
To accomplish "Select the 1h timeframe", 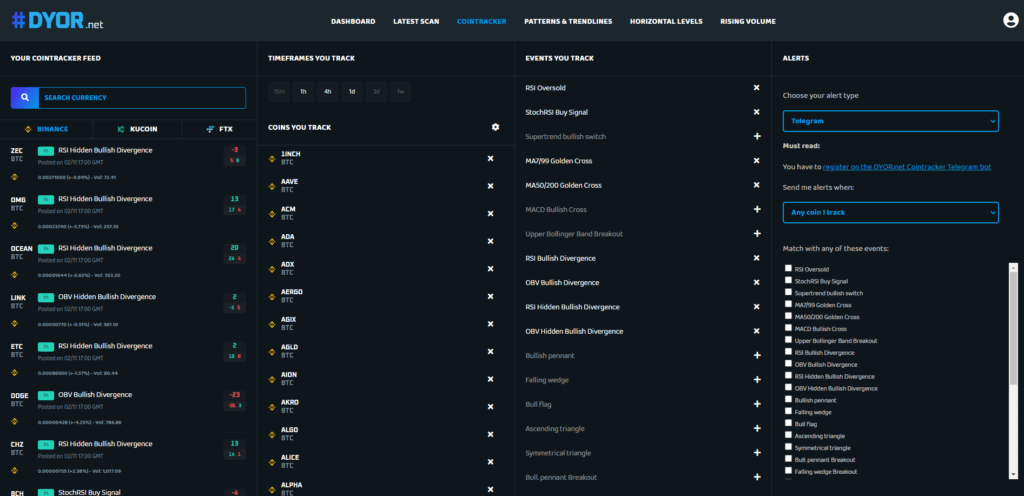I will 303,92.
